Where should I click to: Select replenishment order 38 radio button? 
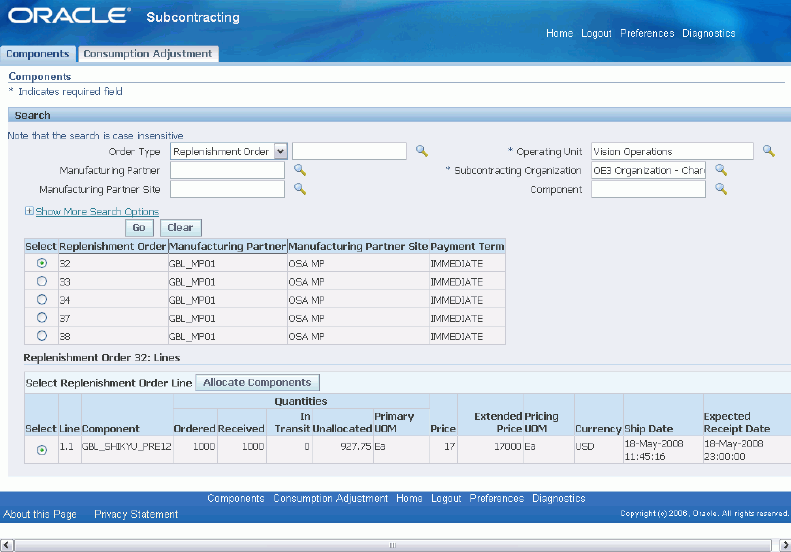[x=42, y=336]
